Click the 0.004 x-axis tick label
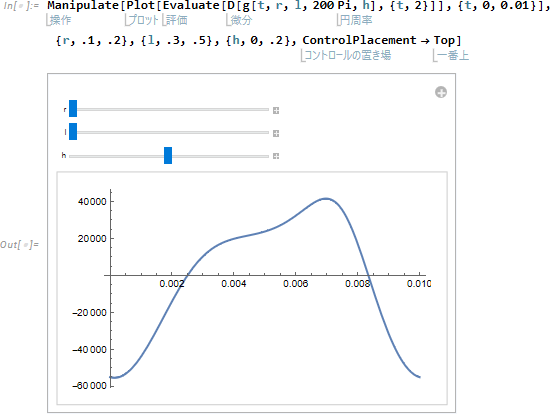550x414 pixels. (234, 284)
